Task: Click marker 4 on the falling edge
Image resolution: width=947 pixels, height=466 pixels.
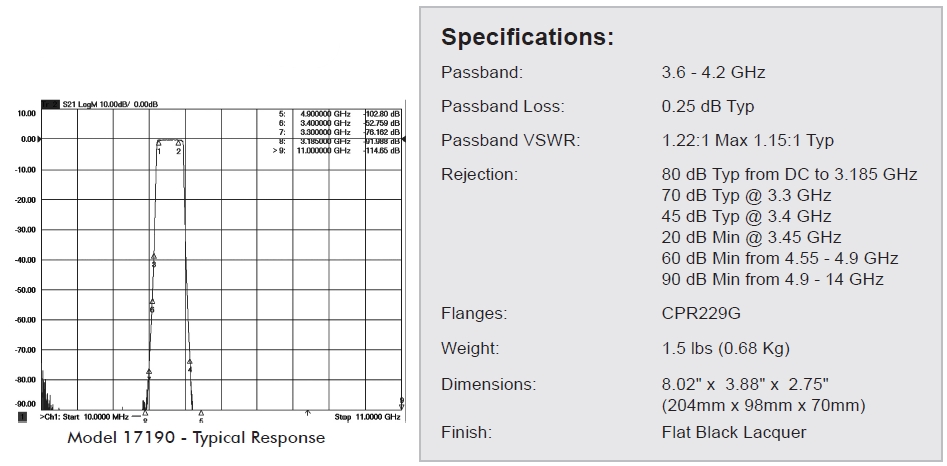Action: pyautogui.click(x=189, y=363)
